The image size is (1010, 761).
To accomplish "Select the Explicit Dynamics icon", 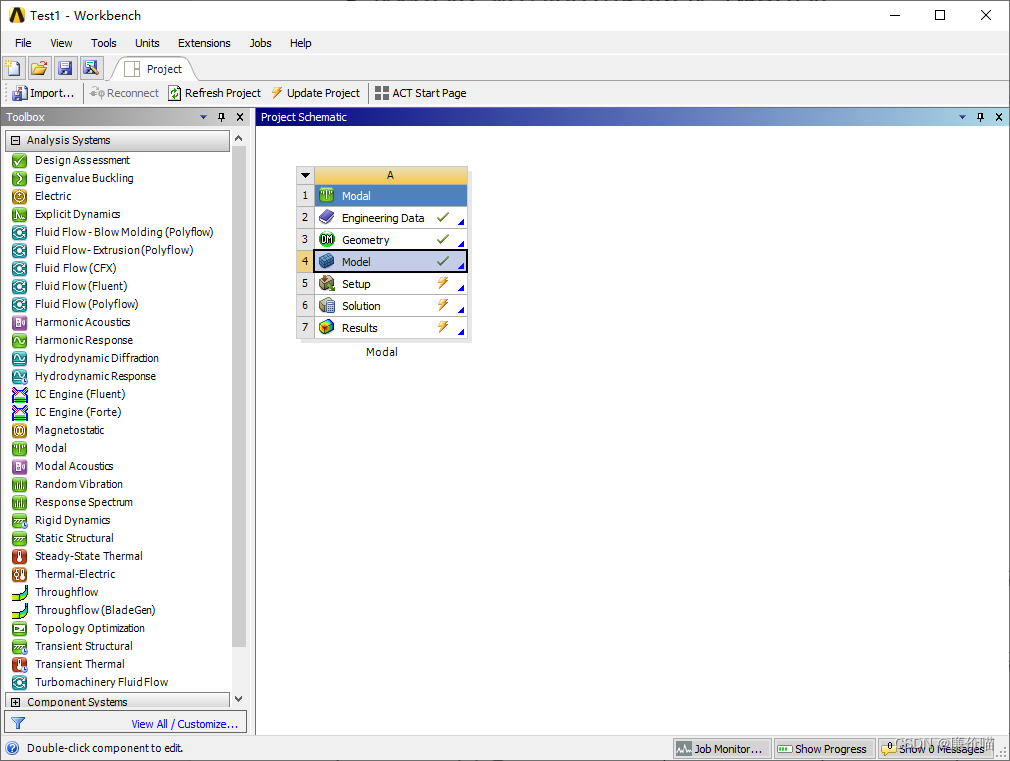I will [x=19, y=215].
